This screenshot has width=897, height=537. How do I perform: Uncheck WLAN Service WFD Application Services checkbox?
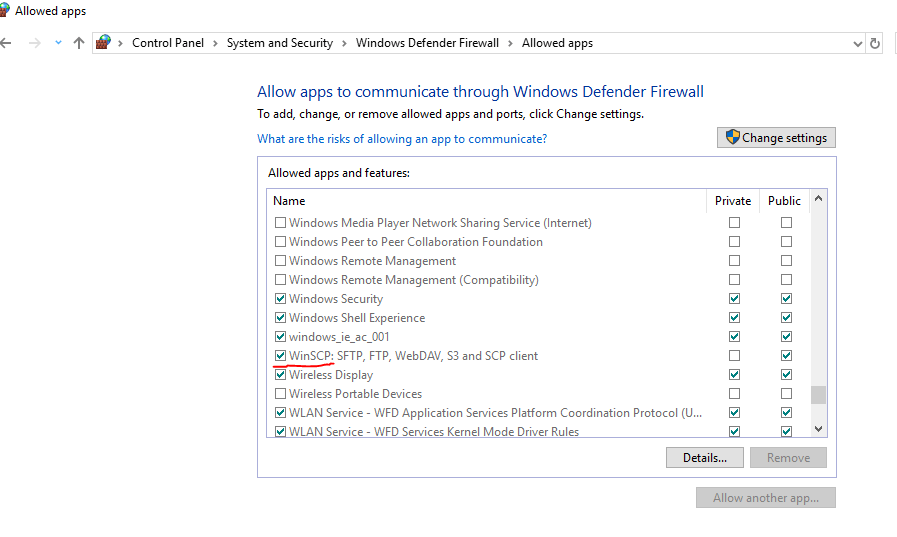(280, 412)
